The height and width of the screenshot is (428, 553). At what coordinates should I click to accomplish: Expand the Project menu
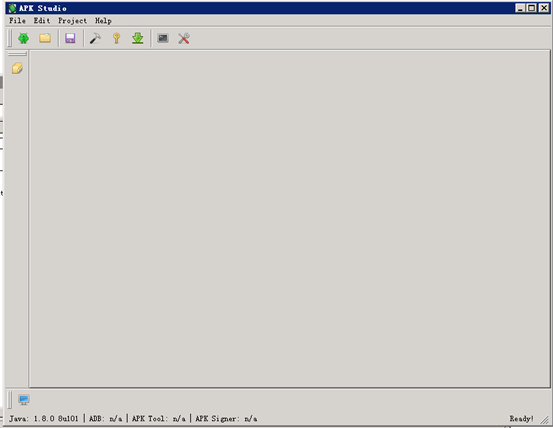pyautogui.click(x=72, y=20)
